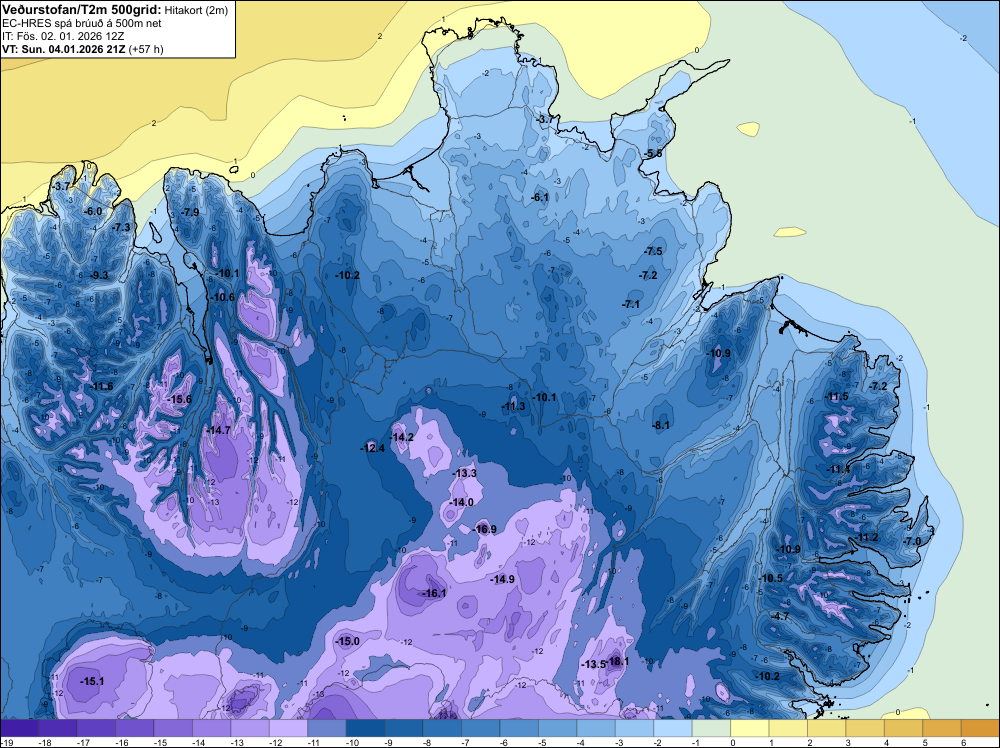Select the -13.5 temperature label
The image size is (1000, 748).
pos(593,664)
